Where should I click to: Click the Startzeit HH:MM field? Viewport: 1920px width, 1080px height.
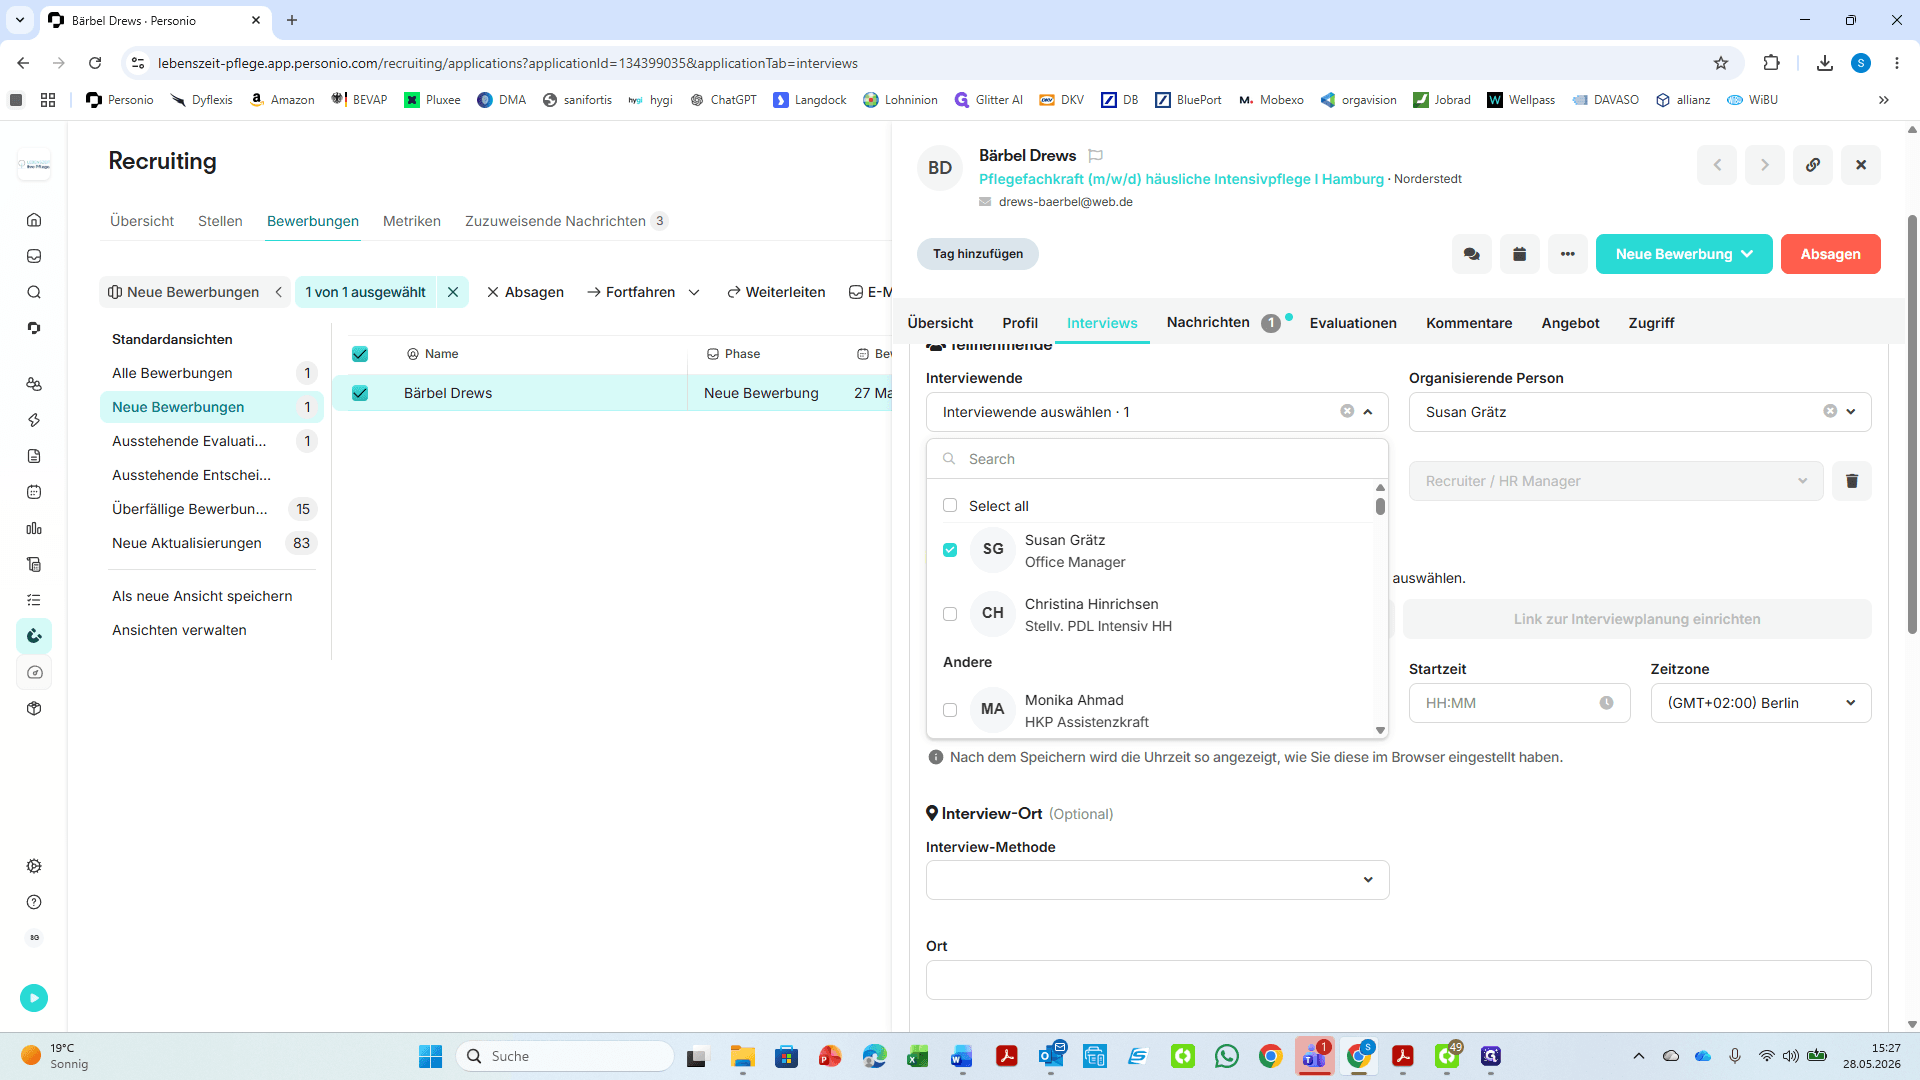pyautogui.click(x=1519, y=703)
